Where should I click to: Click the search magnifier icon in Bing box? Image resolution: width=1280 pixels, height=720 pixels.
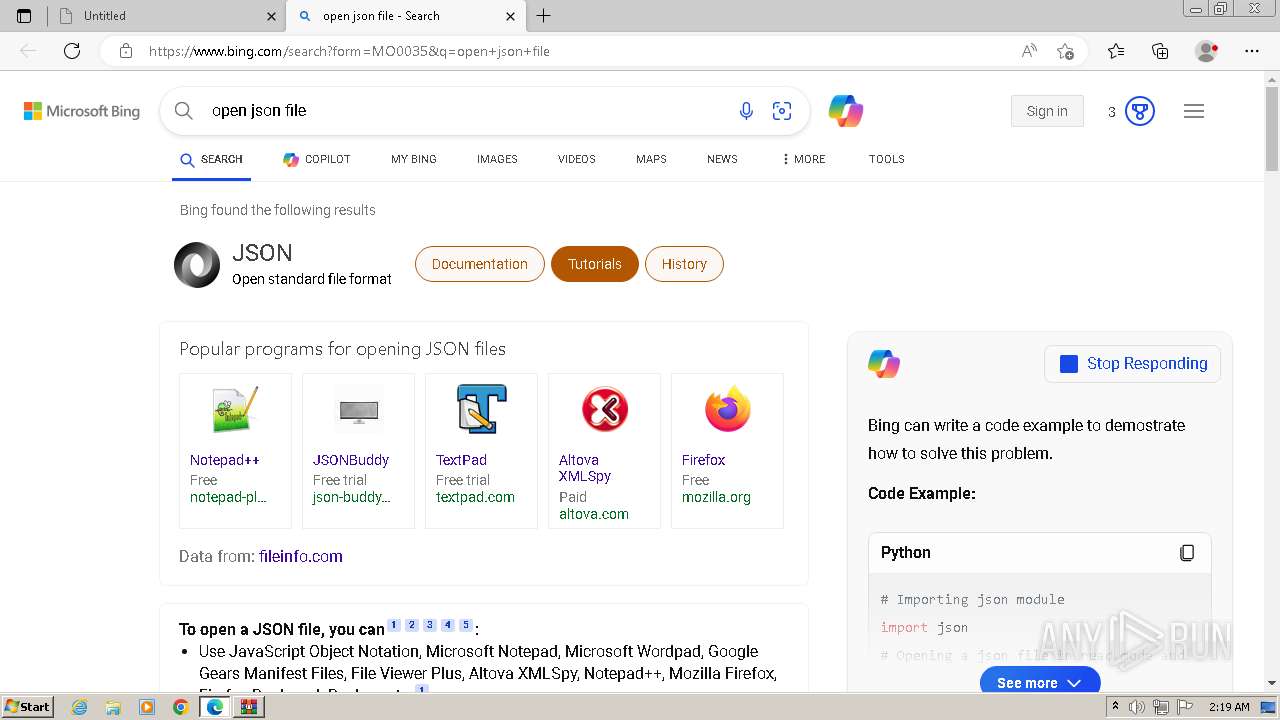184,111
